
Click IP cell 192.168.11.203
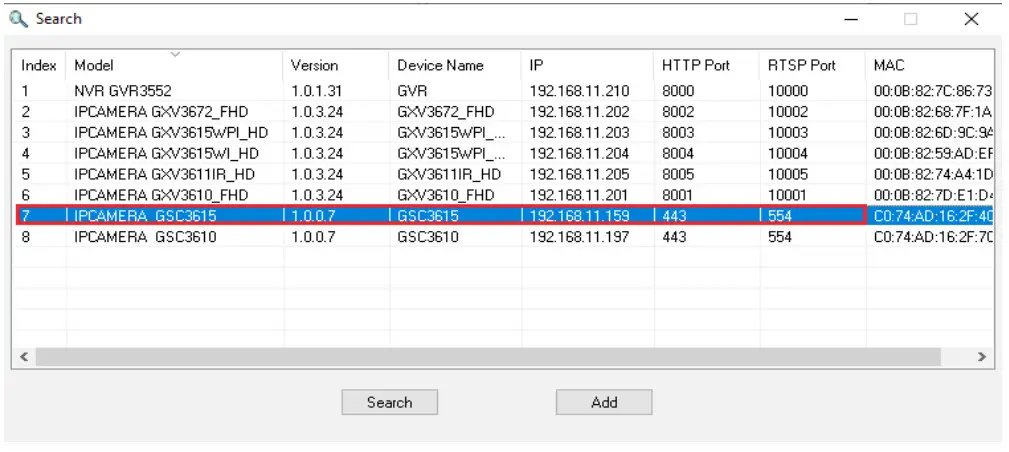click(579, 132)
